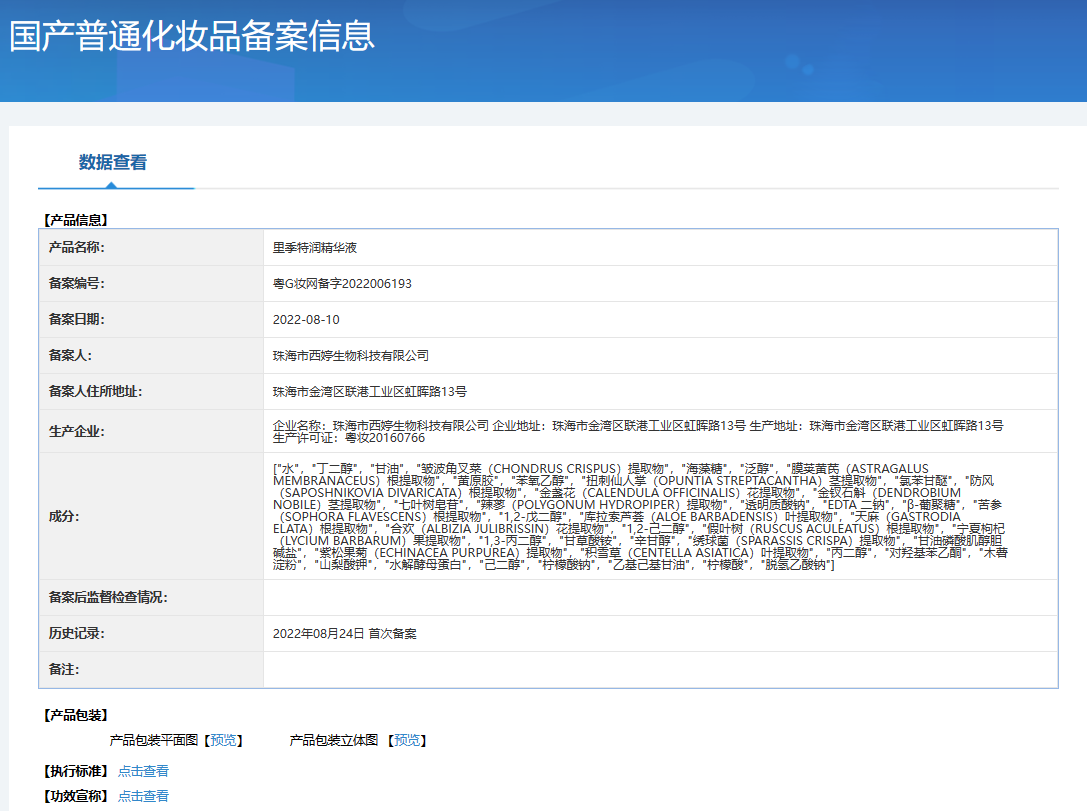1087x811 pixels.
Task: Click the 历史记录 entry 2022年08月24日 首次备案
Action: (x=344, y=634)
